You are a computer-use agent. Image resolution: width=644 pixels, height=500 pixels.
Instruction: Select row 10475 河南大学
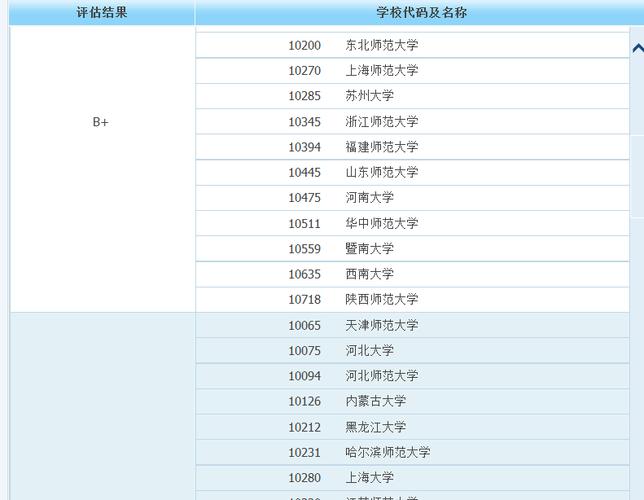412,198
